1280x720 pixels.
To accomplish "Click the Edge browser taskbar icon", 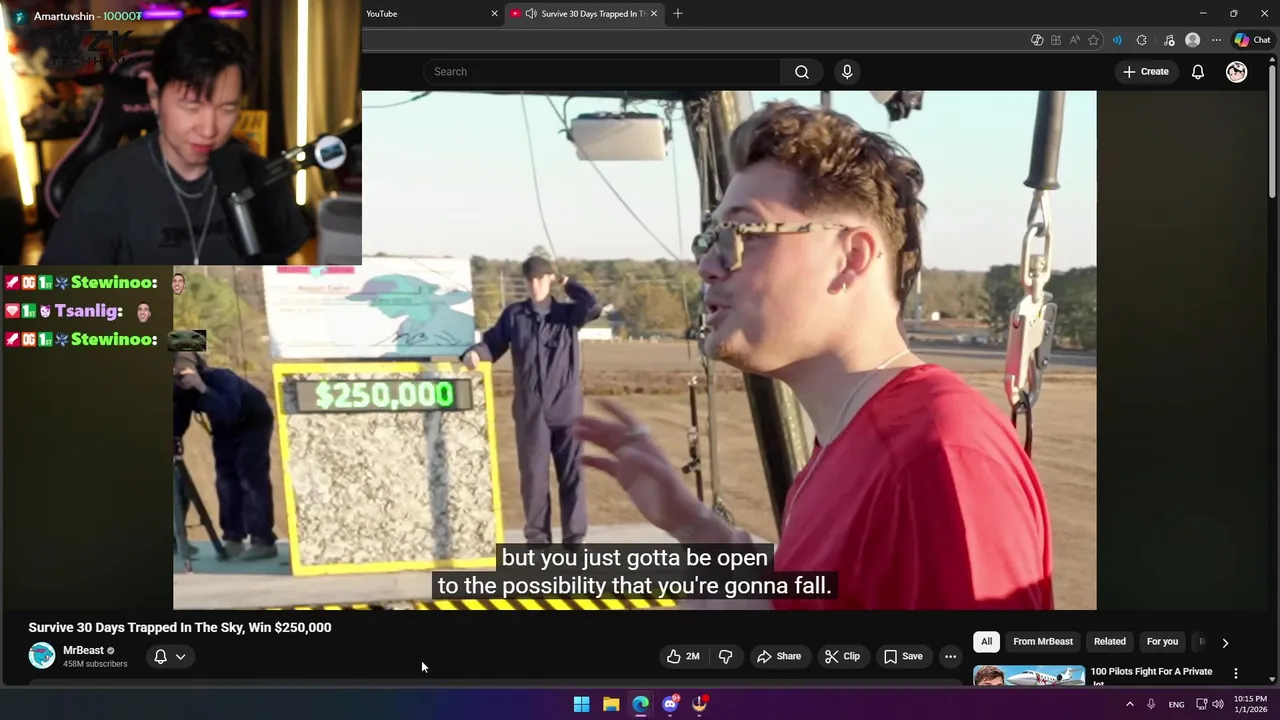I will click(640, 704).
